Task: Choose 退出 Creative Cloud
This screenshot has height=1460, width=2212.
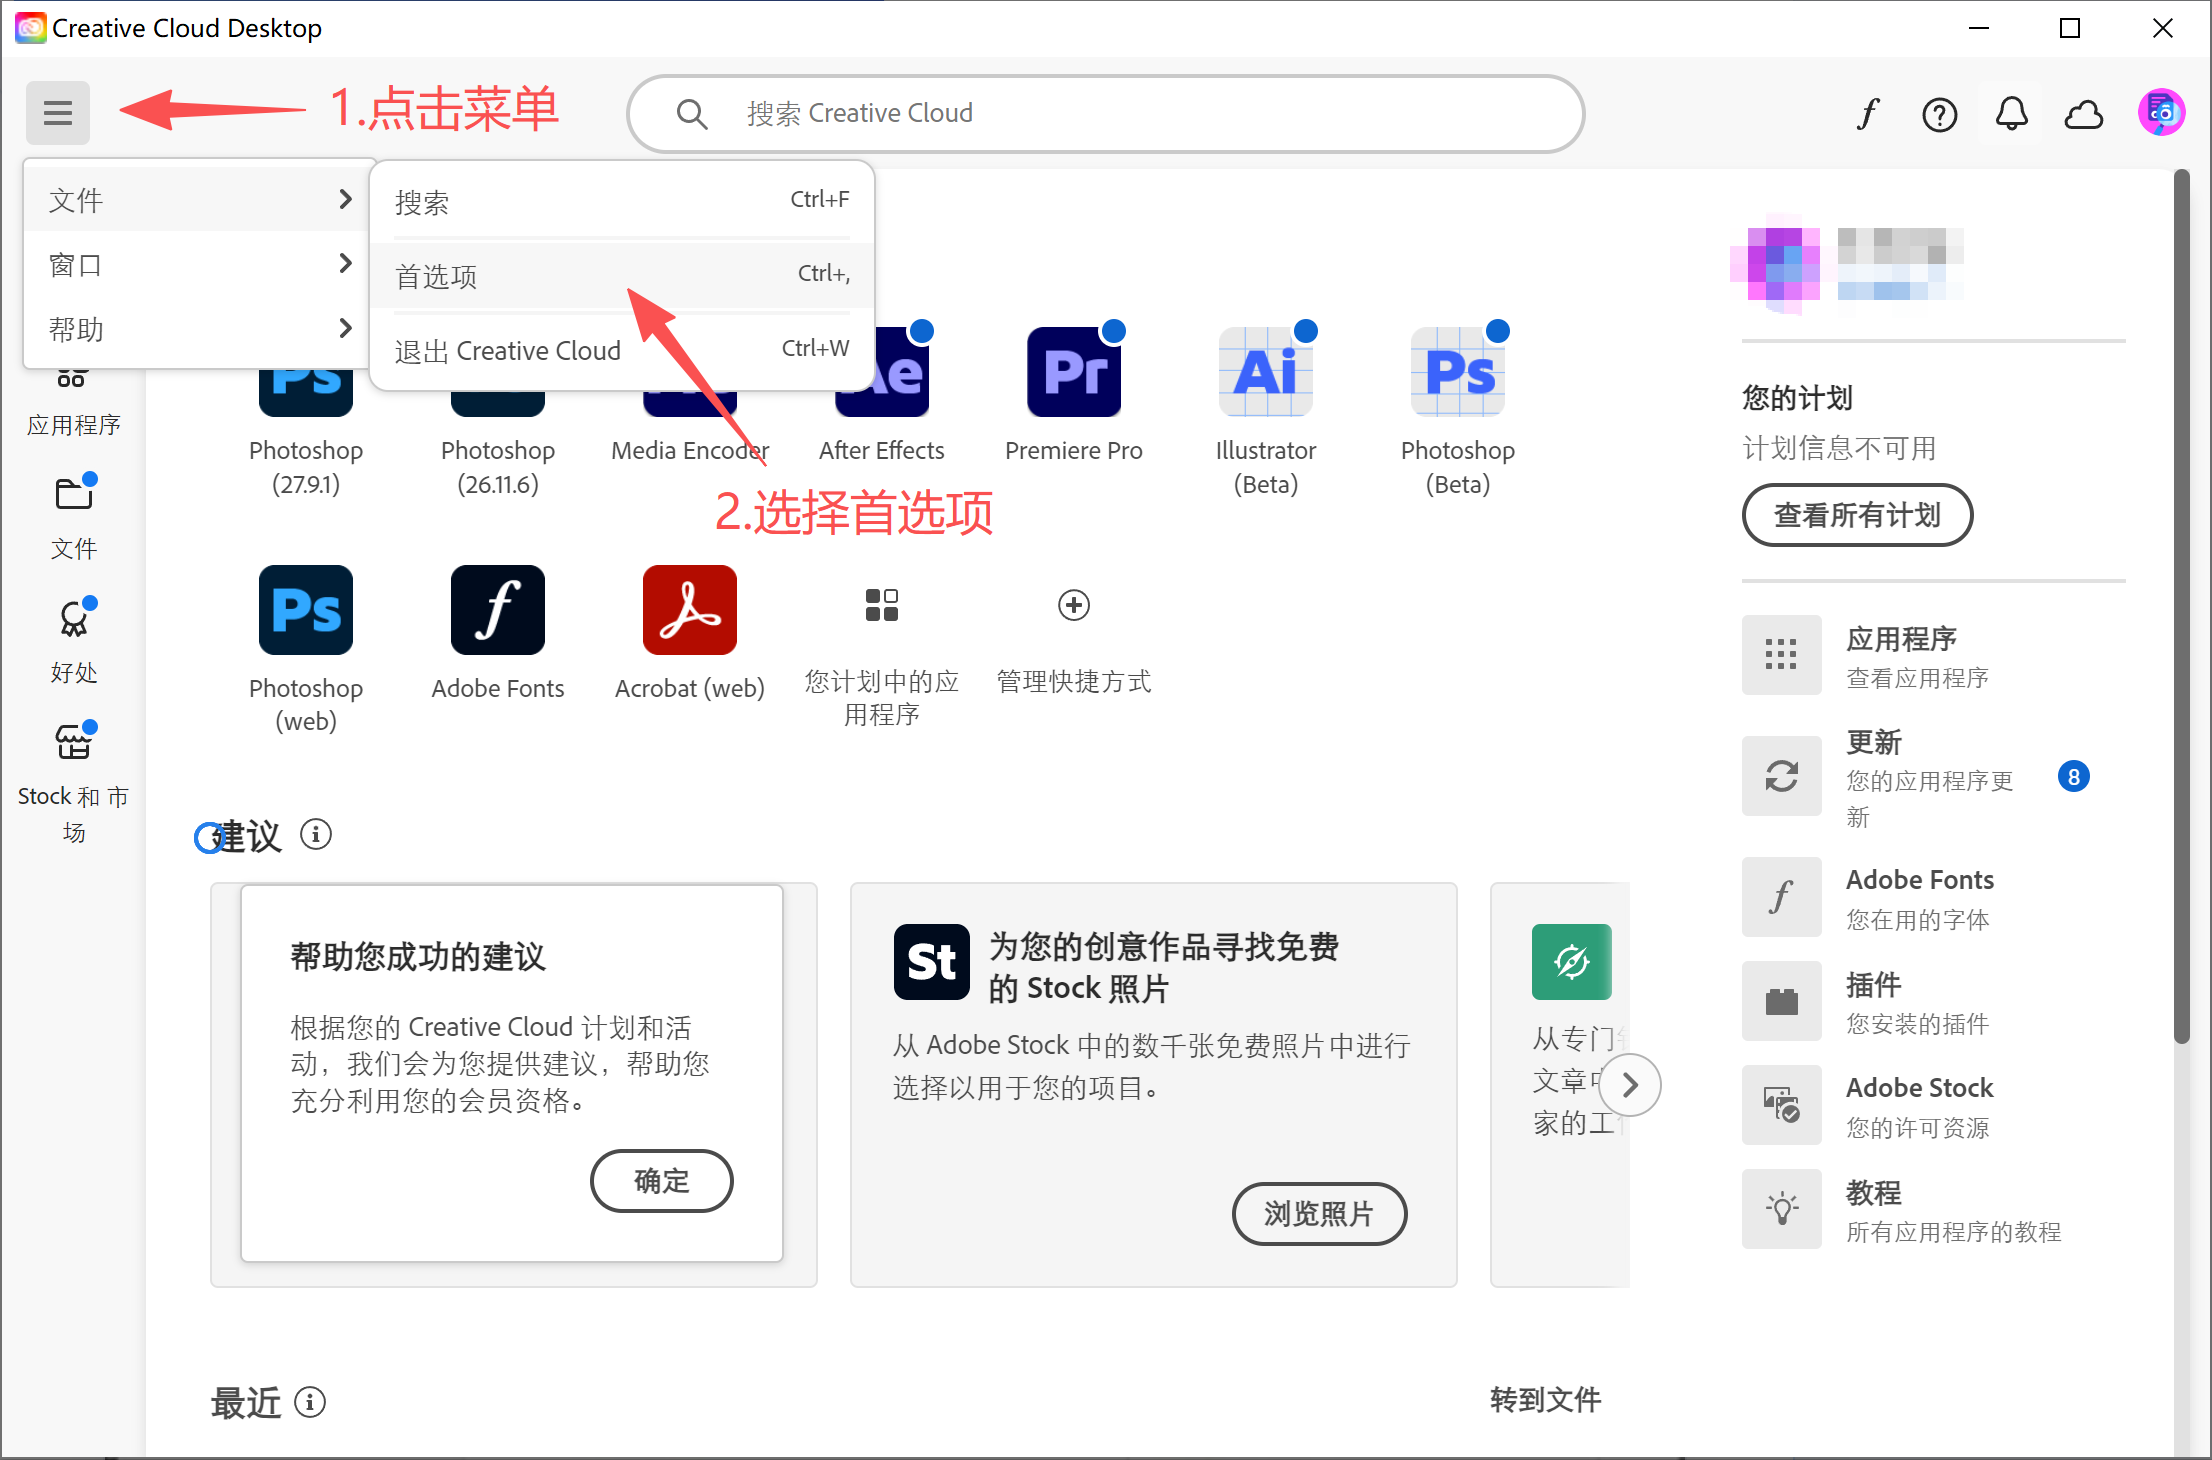Action: [622, 350]
